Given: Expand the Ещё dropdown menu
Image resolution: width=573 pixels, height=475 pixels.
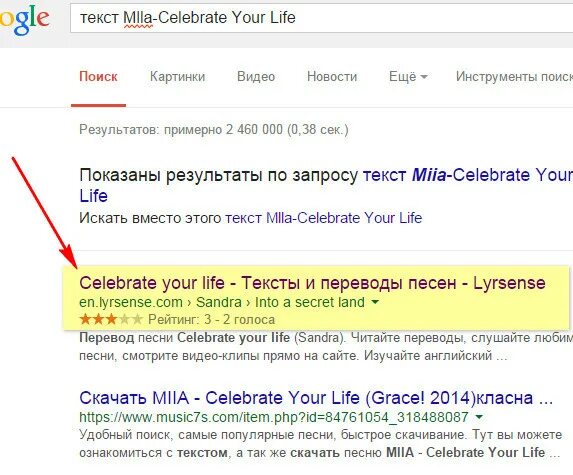Looking at the screenshot, I should coord(408,76).
